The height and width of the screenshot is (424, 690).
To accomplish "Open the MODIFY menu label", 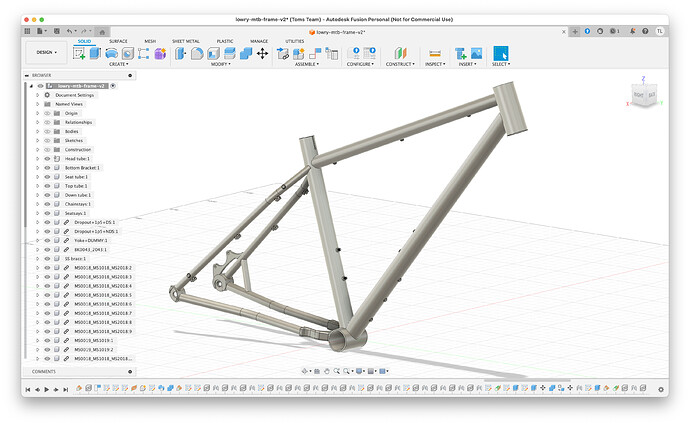I will [x=219, y=64].
